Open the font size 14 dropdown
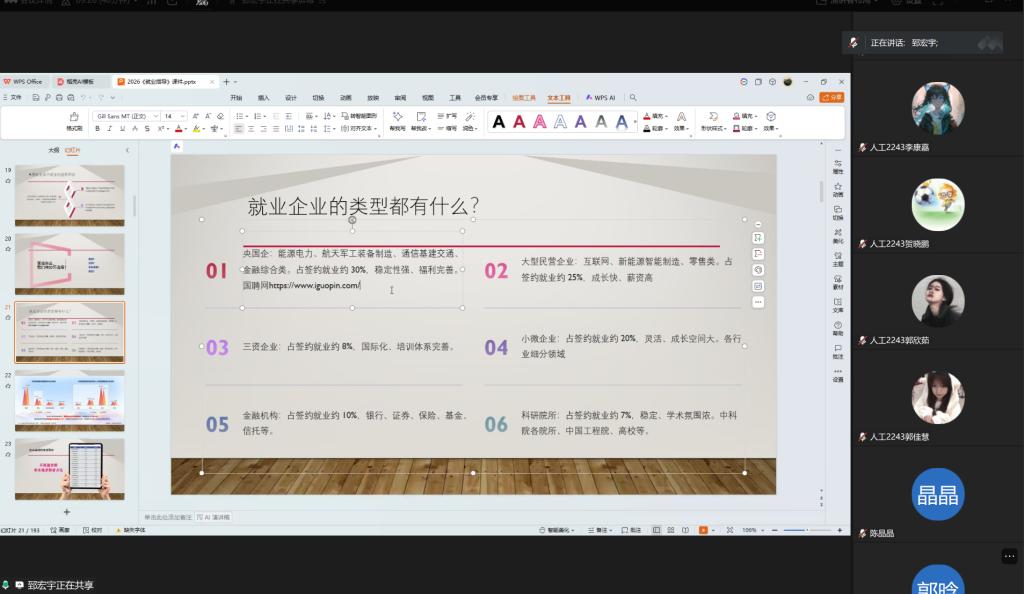This screenshot has width=1024, height=594. pyautogui.click(x=183, y=116)
